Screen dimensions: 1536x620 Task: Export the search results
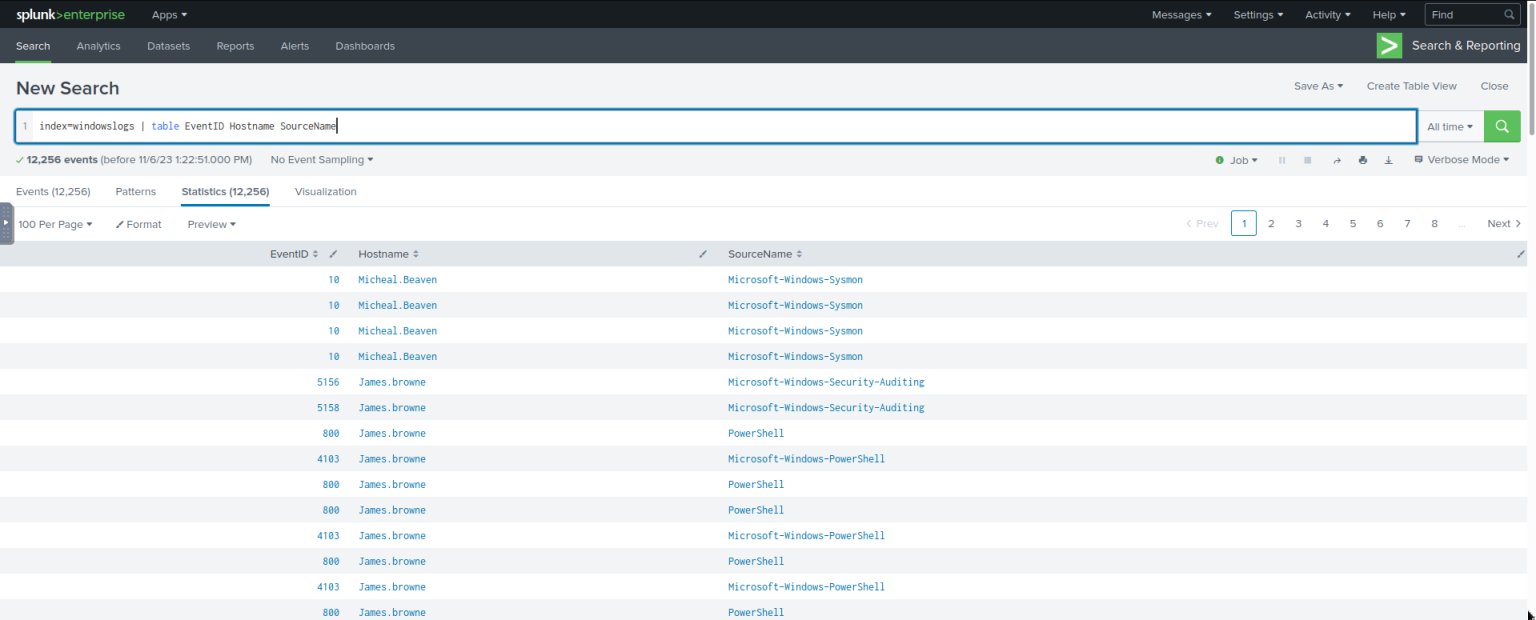coord(1388,159)
